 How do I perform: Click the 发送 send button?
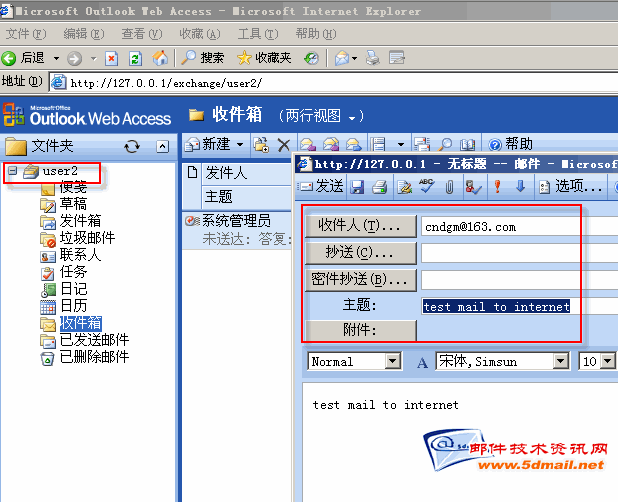(x=321, y=186)
